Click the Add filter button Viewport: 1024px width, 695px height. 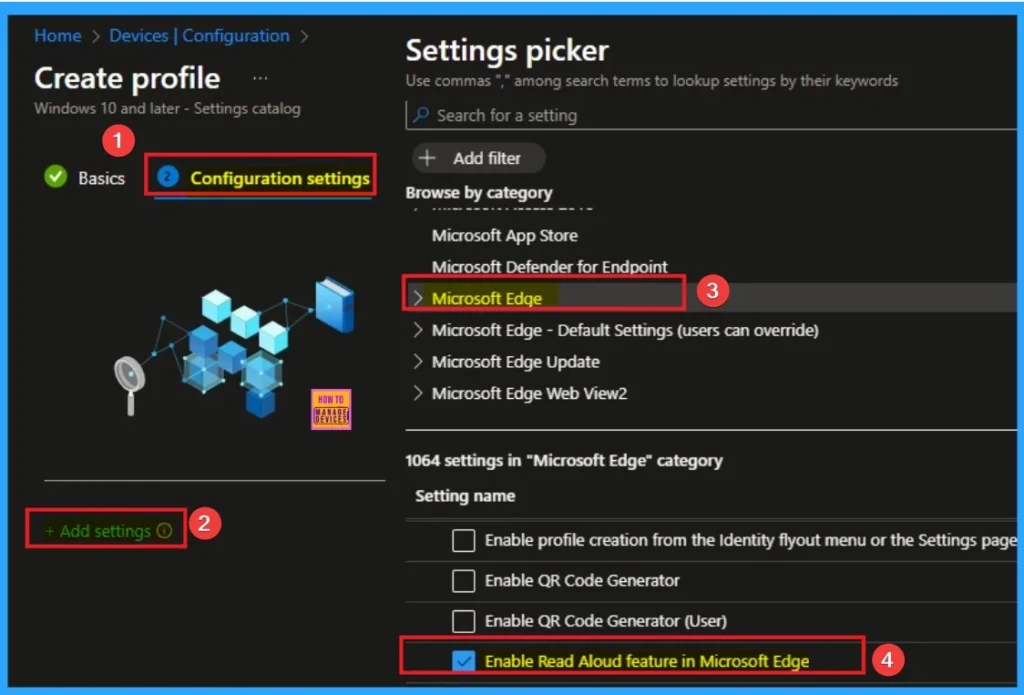pos(479,158)
